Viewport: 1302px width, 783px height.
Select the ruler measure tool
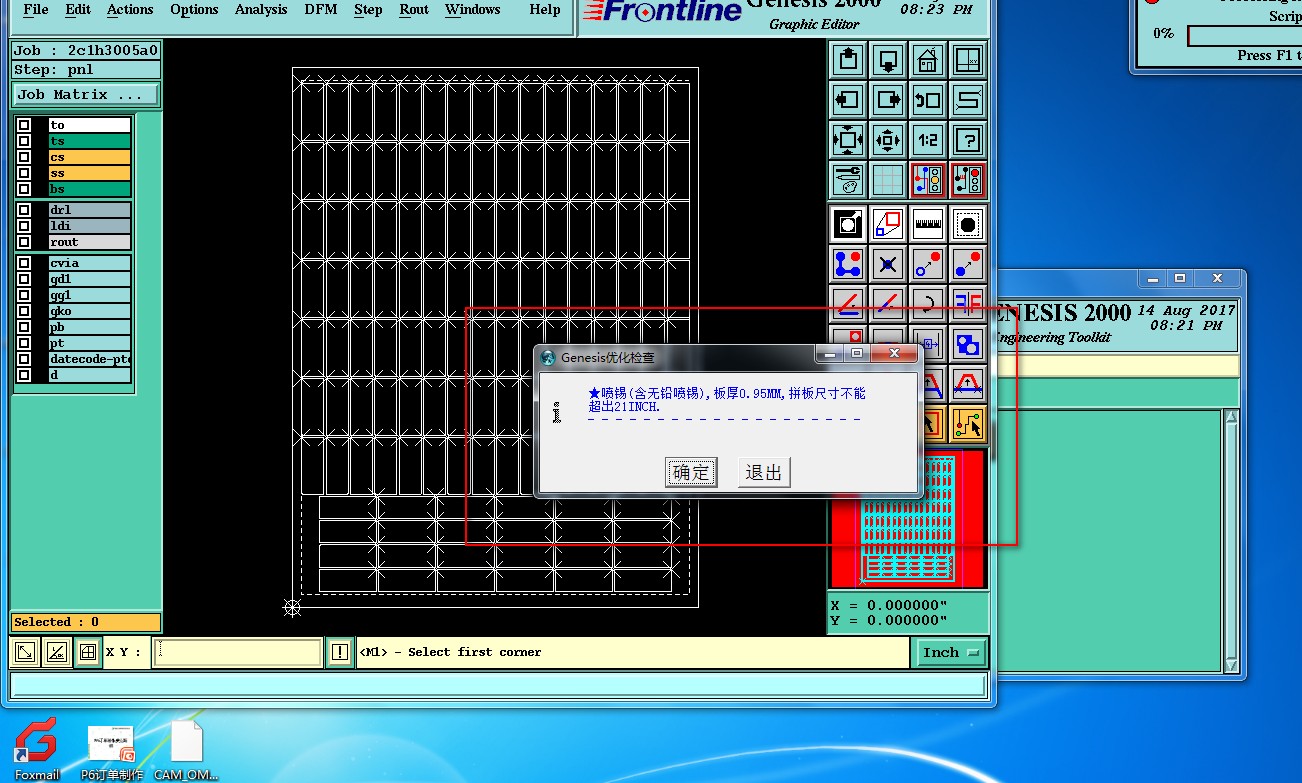(928, 224)
